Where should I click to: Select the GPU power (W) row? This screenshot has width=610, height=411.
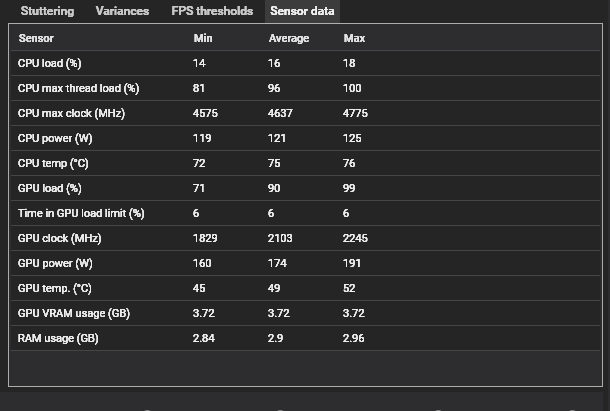pos(305,263)
